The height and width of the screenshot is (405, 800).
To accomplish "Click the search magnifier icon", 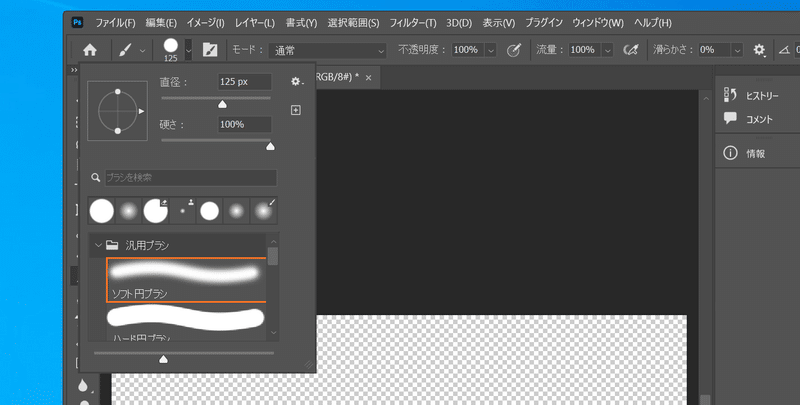I will (x=95, y=178).
